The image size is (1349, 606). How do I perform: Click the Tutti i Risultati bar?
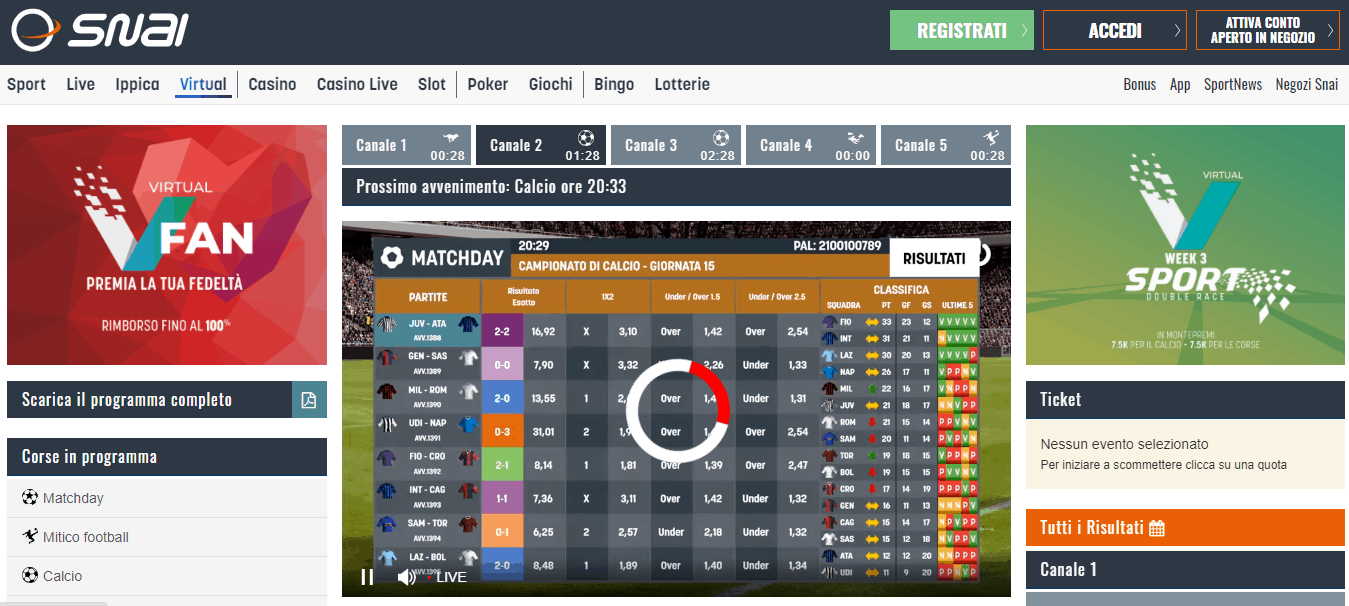coord(1185,528)
